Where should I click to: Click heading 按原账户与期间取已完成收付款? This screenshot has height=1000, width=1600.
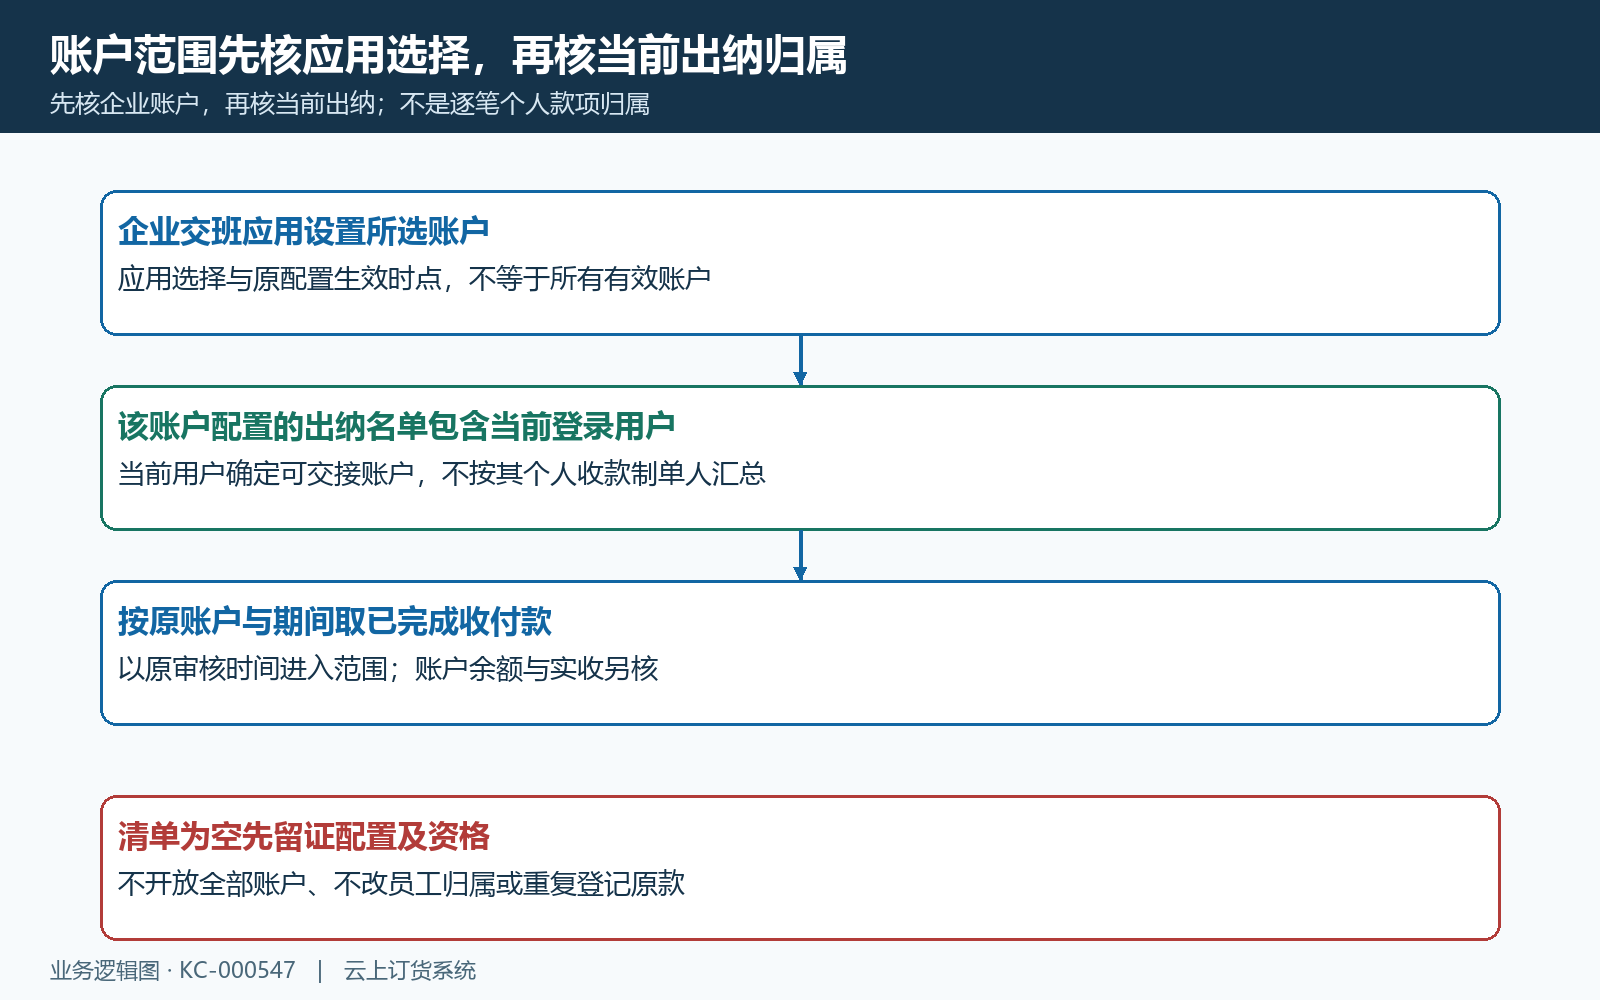[x=334, y=621]
